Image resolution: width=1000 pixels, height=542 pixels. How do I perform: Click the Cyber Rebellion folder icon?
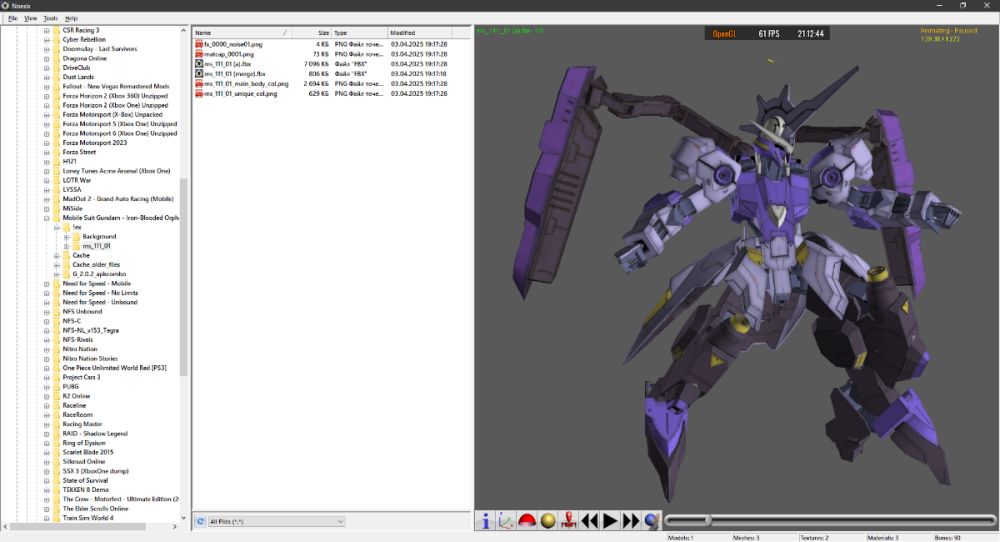pos(56,40)
